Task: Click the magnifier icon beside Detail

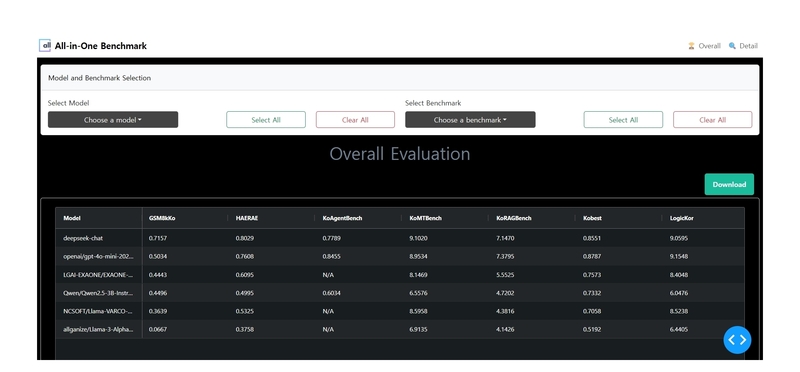Action: [x=732, y=46]
